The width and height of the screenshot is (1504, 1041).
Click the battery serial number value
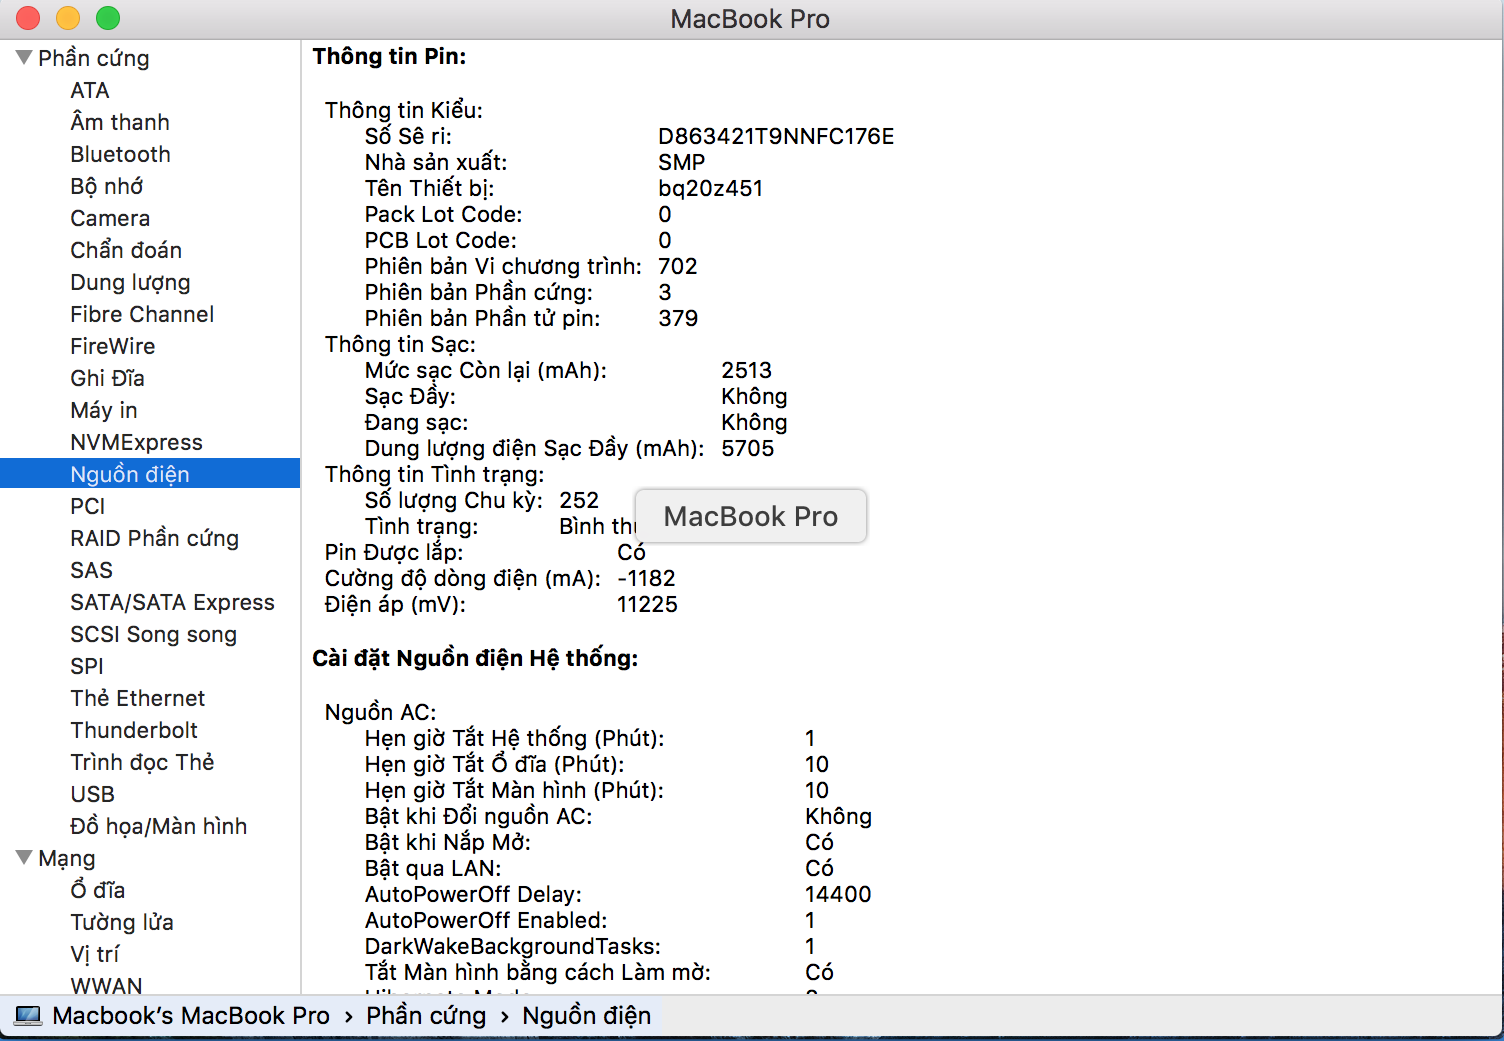775,136
